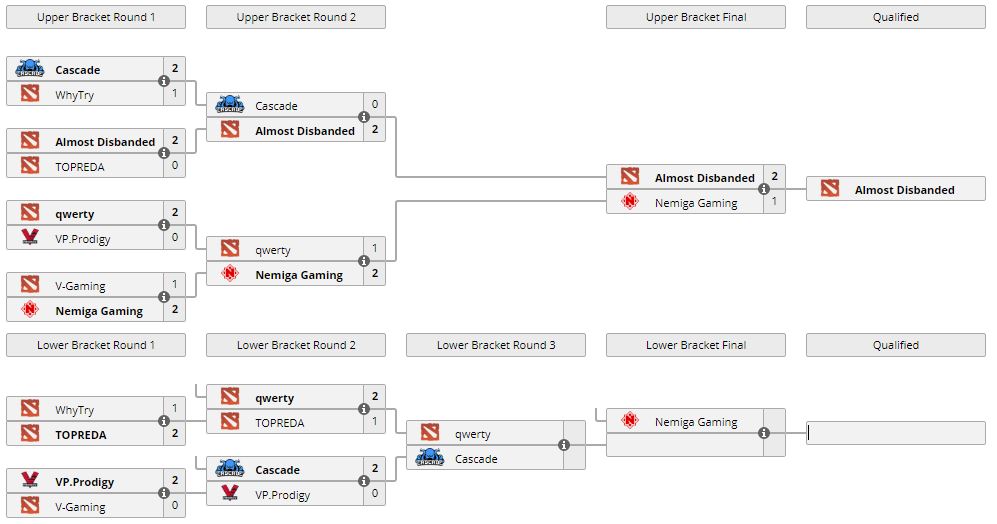The height and width of the screenshot is (524, 997).
Task: Open the WhyTry team link in Upper Round 1
Action: [x=74, y=95]
